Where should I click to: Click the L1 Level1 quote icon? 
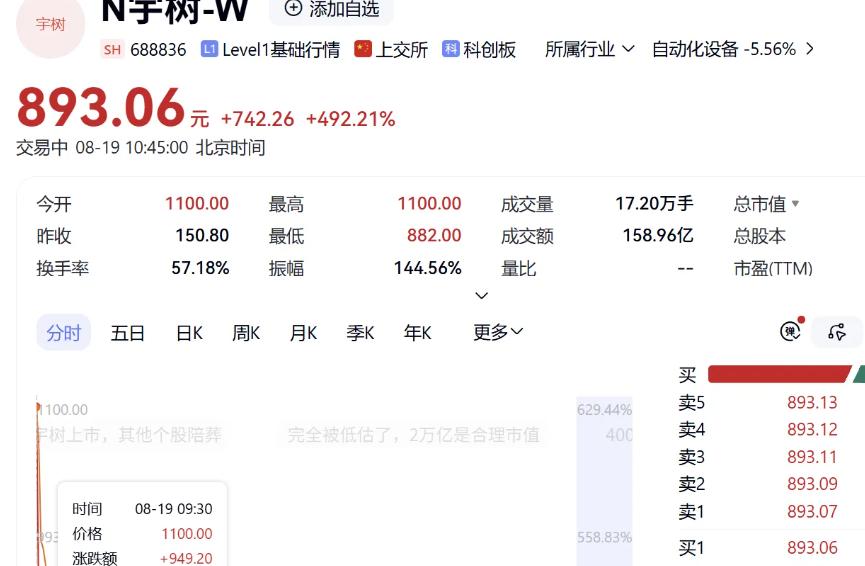click(x=209, y=49)
